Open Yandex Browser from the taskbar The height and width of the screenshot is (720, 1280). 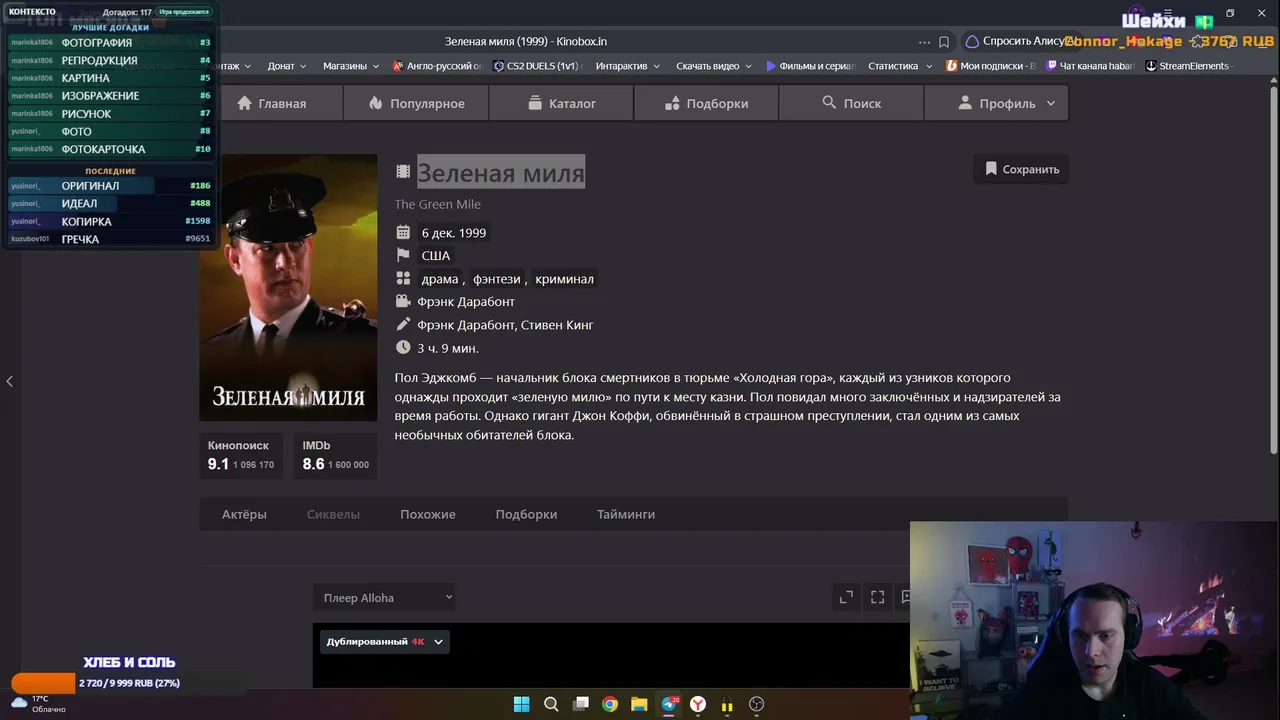coord(698,704)
